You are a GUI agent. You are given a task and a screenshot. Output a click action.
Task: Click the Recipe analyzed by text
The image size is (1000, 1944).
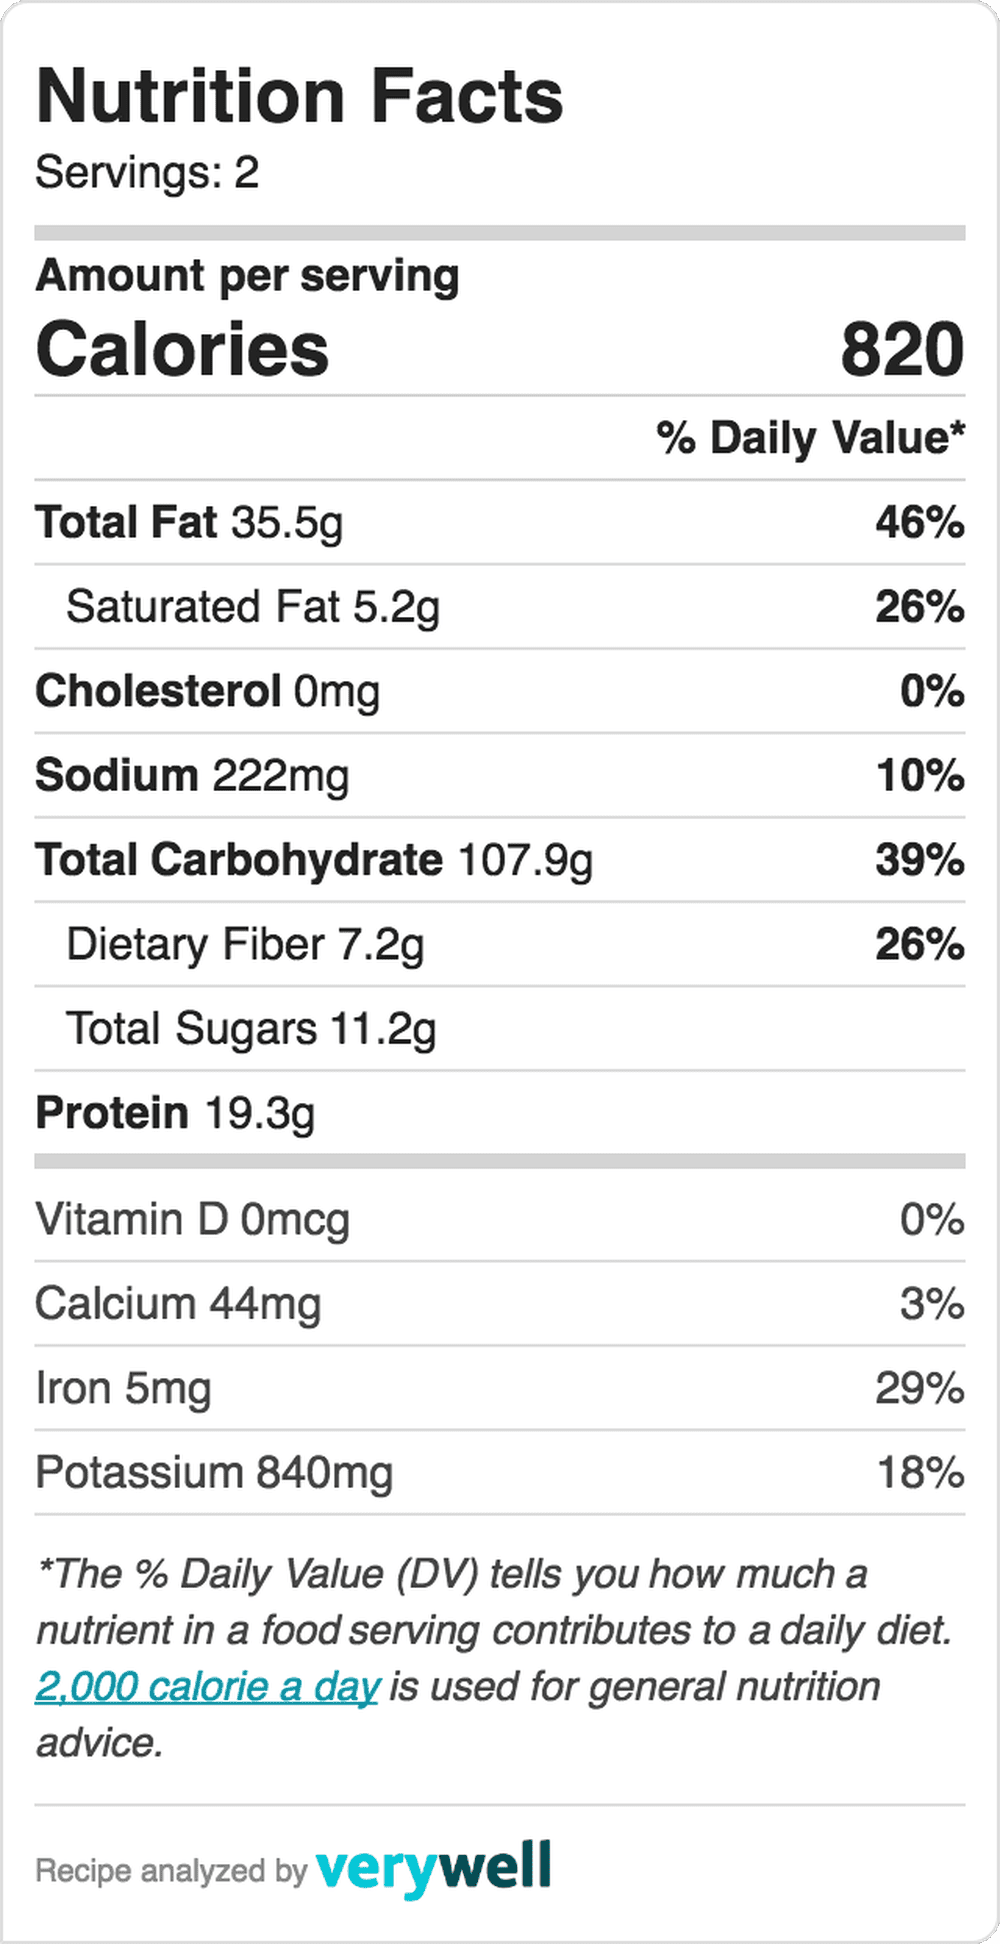171,1870
